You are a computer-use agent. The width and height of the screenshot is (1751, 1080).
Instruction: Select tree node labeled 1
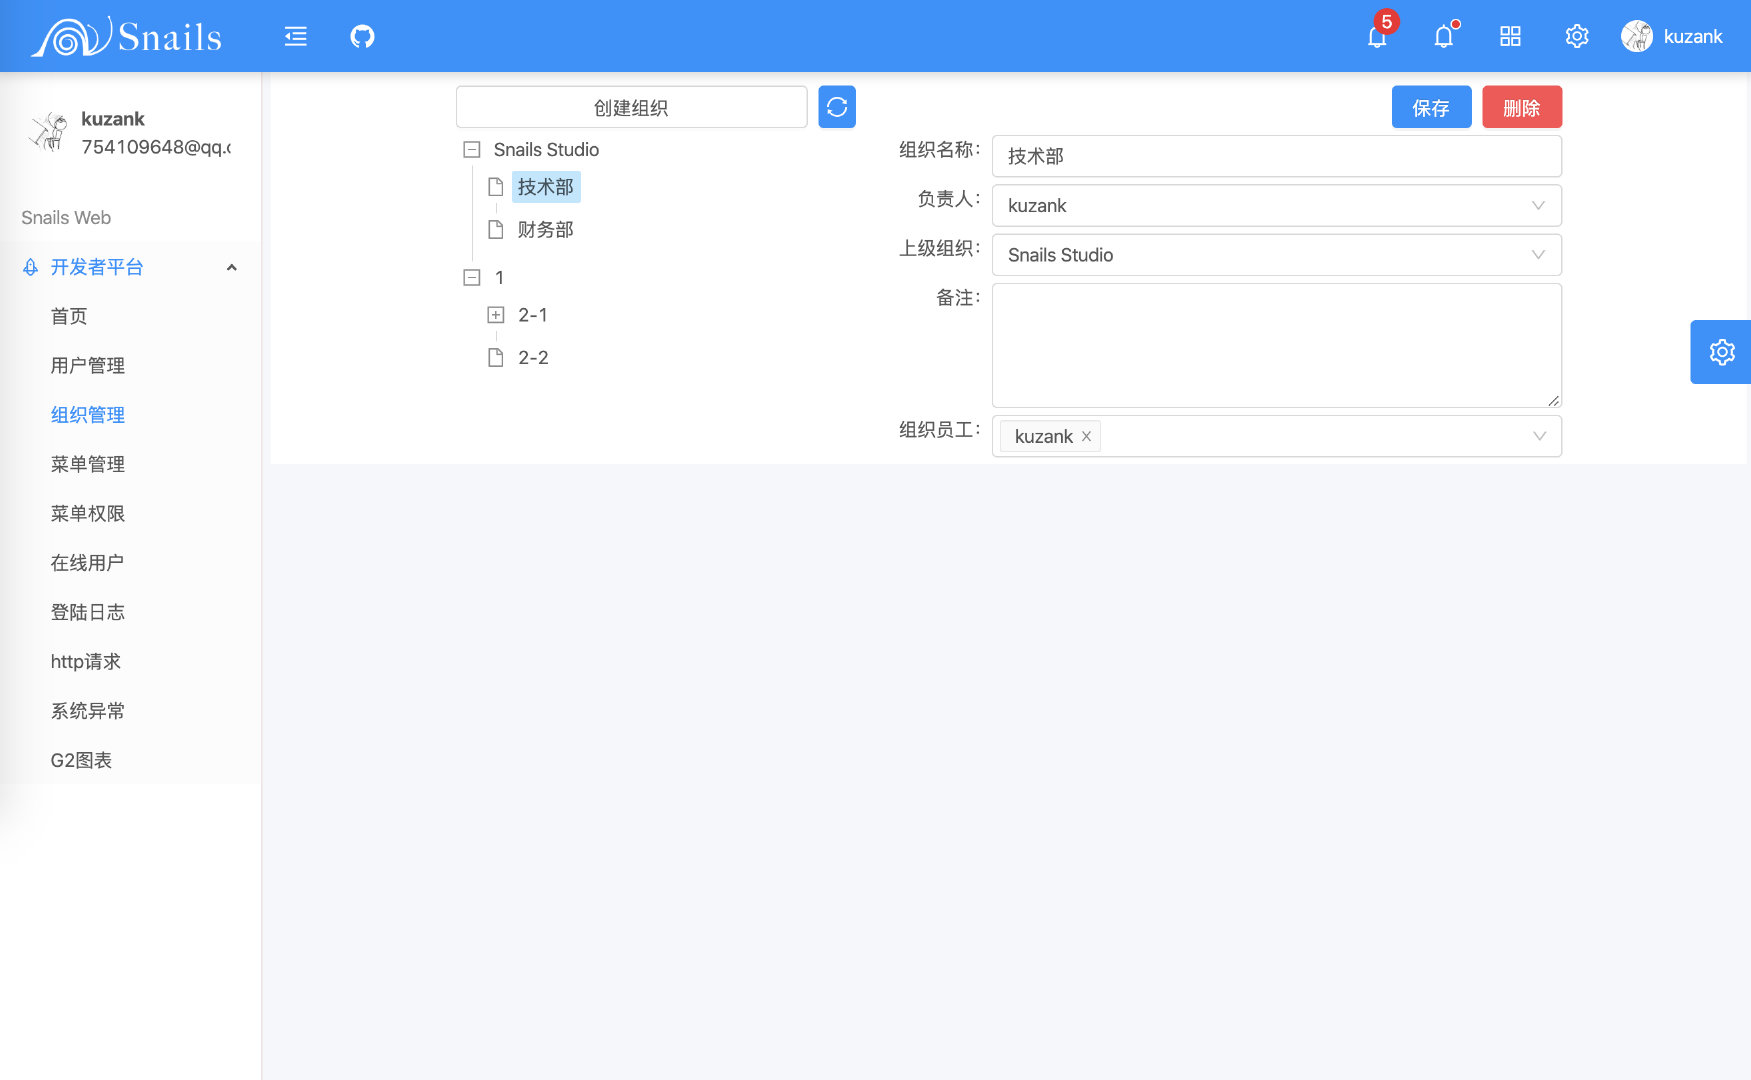pos(499,278)
